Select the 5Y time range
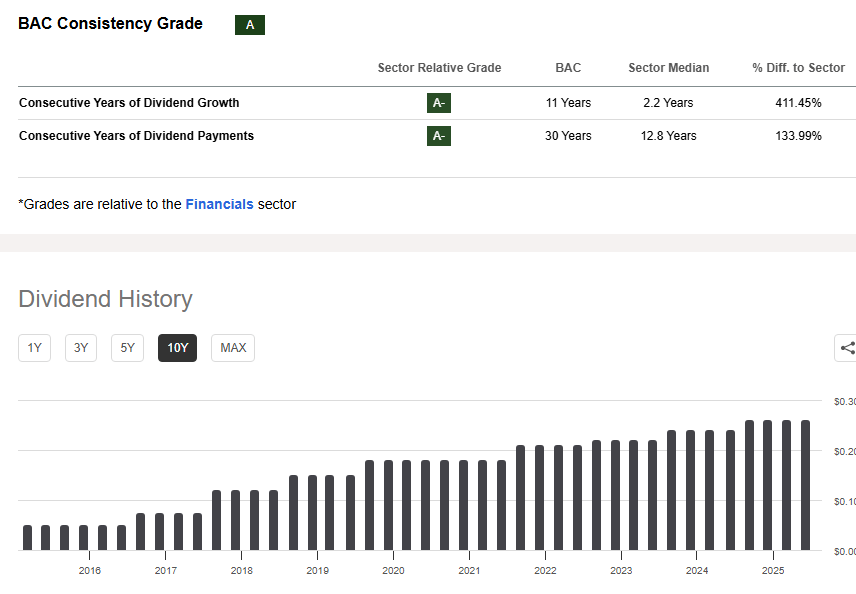This screenshot has height=594, width=856. [127, 348]
